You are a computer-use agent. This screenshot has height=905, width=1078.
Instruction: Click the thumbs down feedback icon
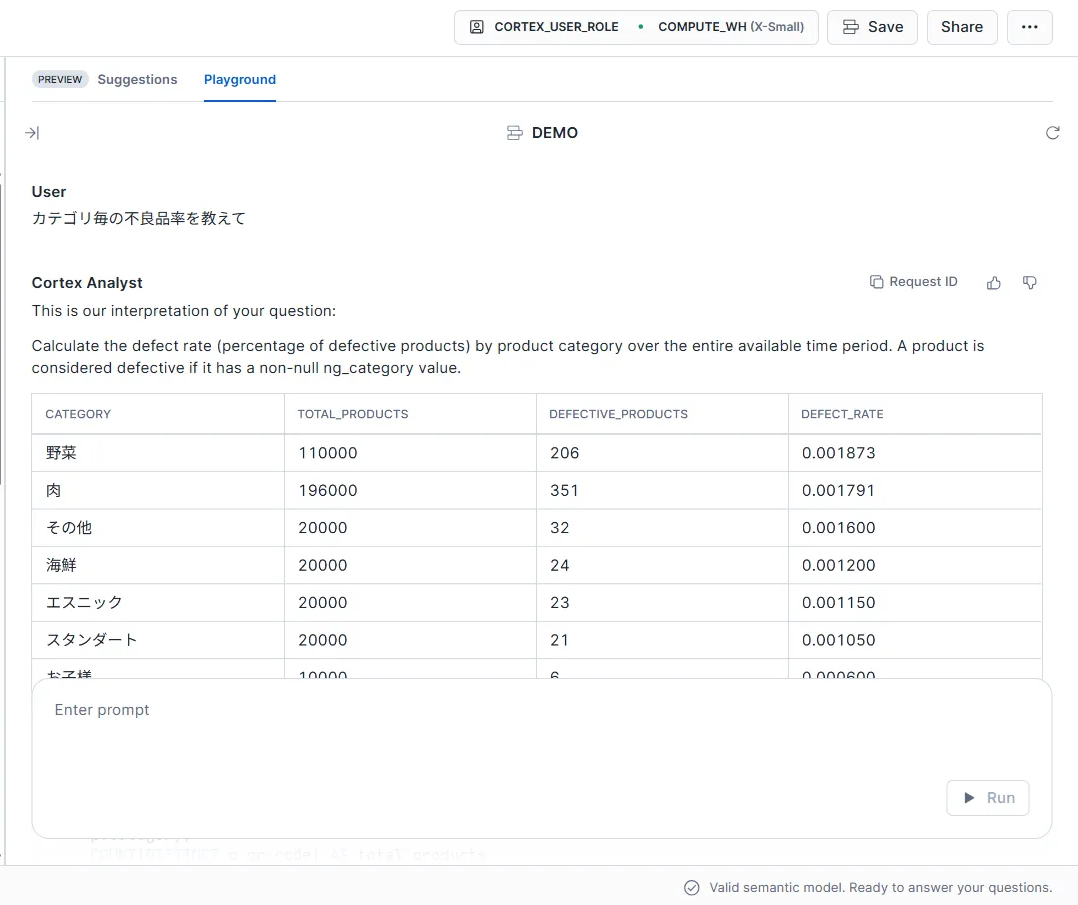point(1029,283)
